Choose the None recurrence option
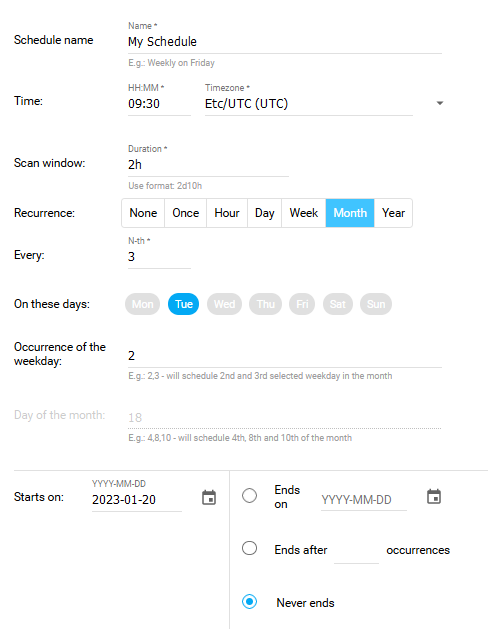501x642 pixels. tap(143, 213)
